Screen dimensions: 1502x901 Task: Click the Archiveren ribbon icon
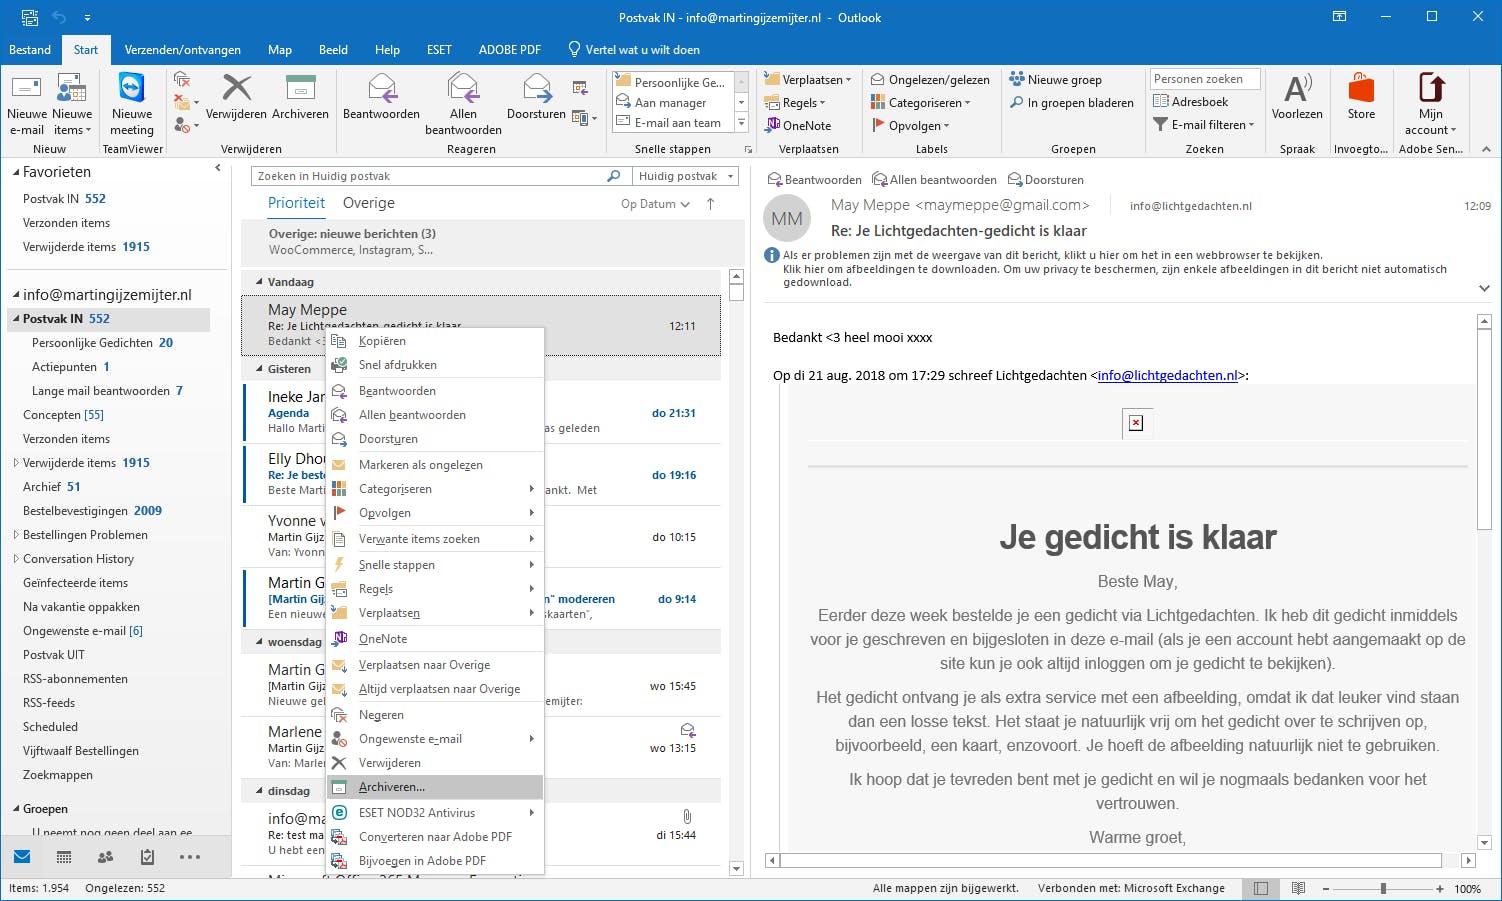pos(300,100)
